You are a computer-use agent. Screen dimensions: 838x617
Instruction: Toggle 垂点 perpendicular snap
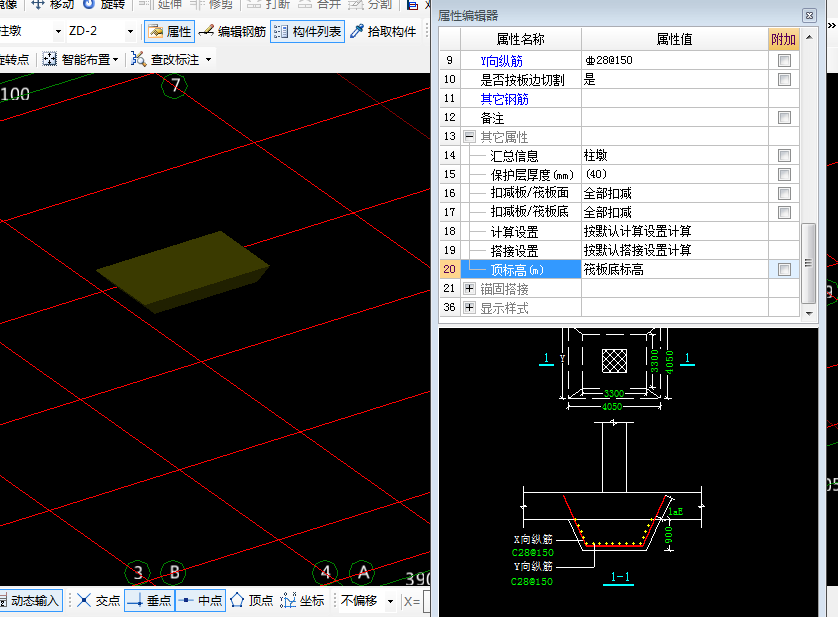149,600
